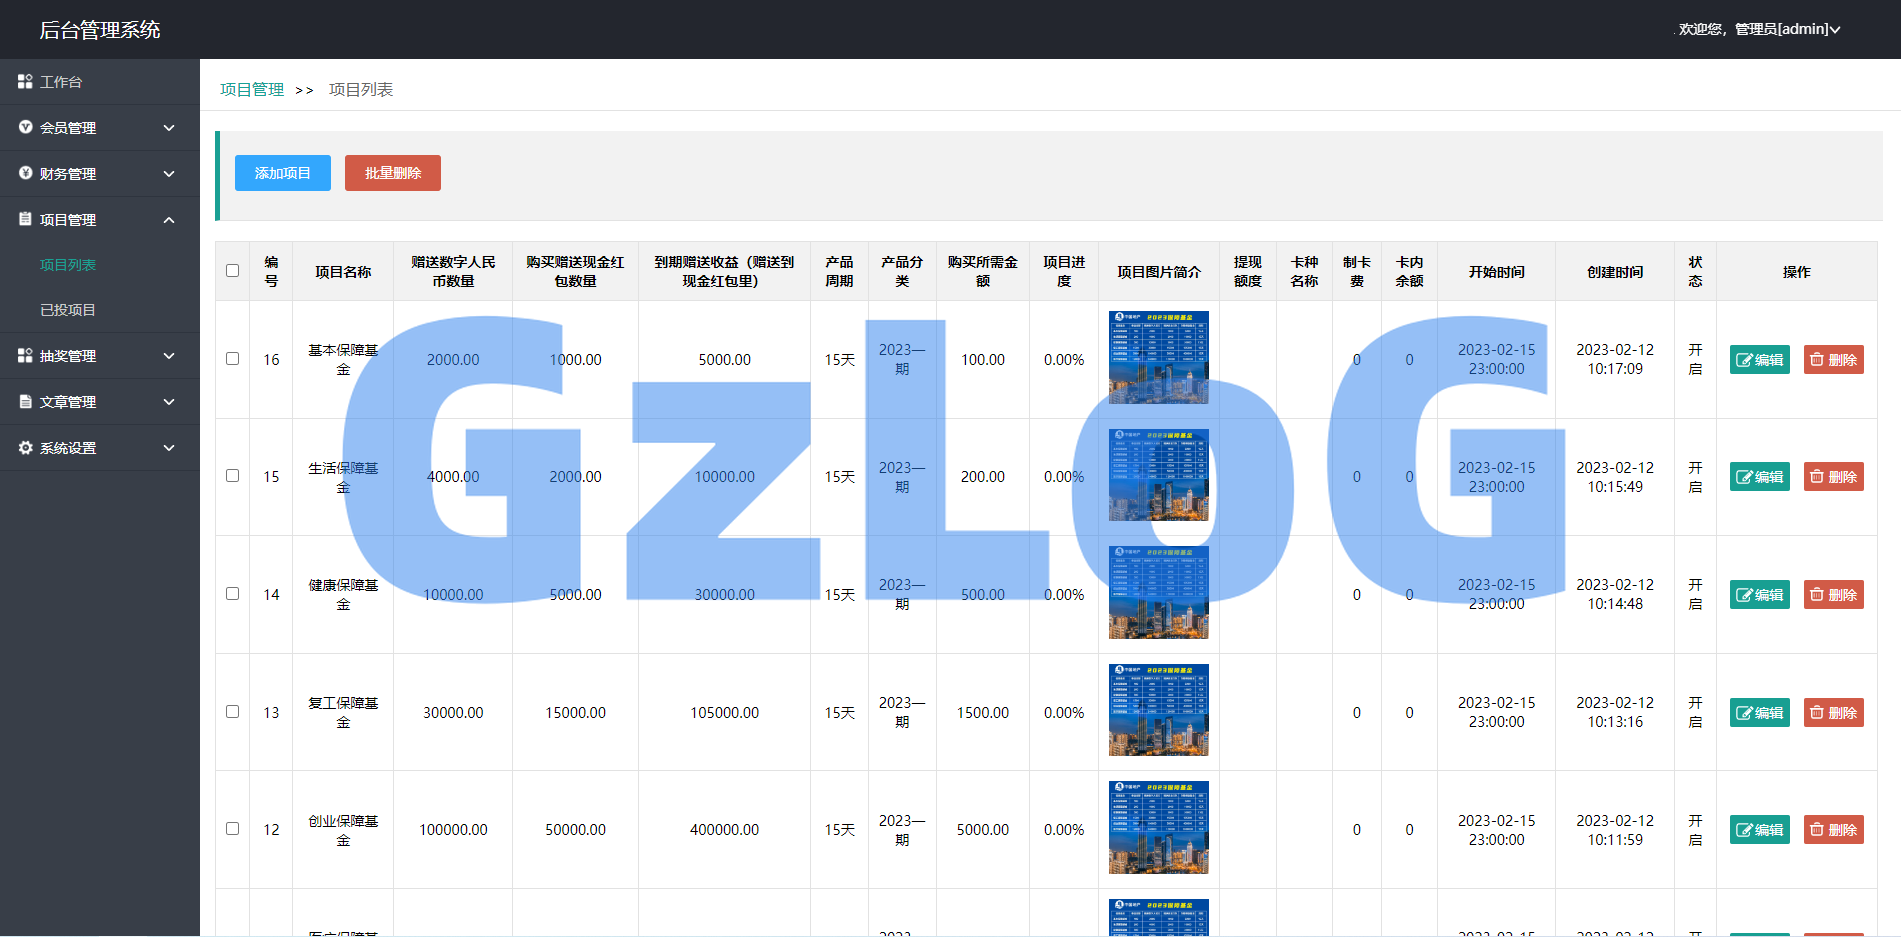1901x937 pixels.
Task: Expand the 系统设置 menu chevron
Action: click(169, 448)
